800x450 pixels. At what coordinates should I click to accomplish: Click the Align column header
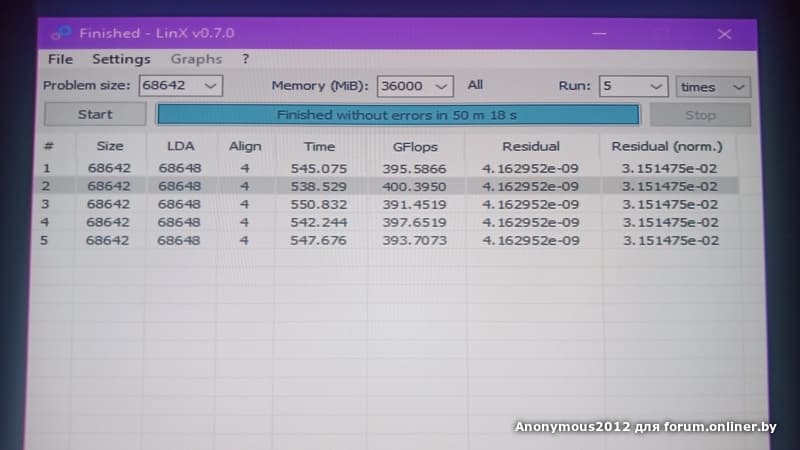245,146
